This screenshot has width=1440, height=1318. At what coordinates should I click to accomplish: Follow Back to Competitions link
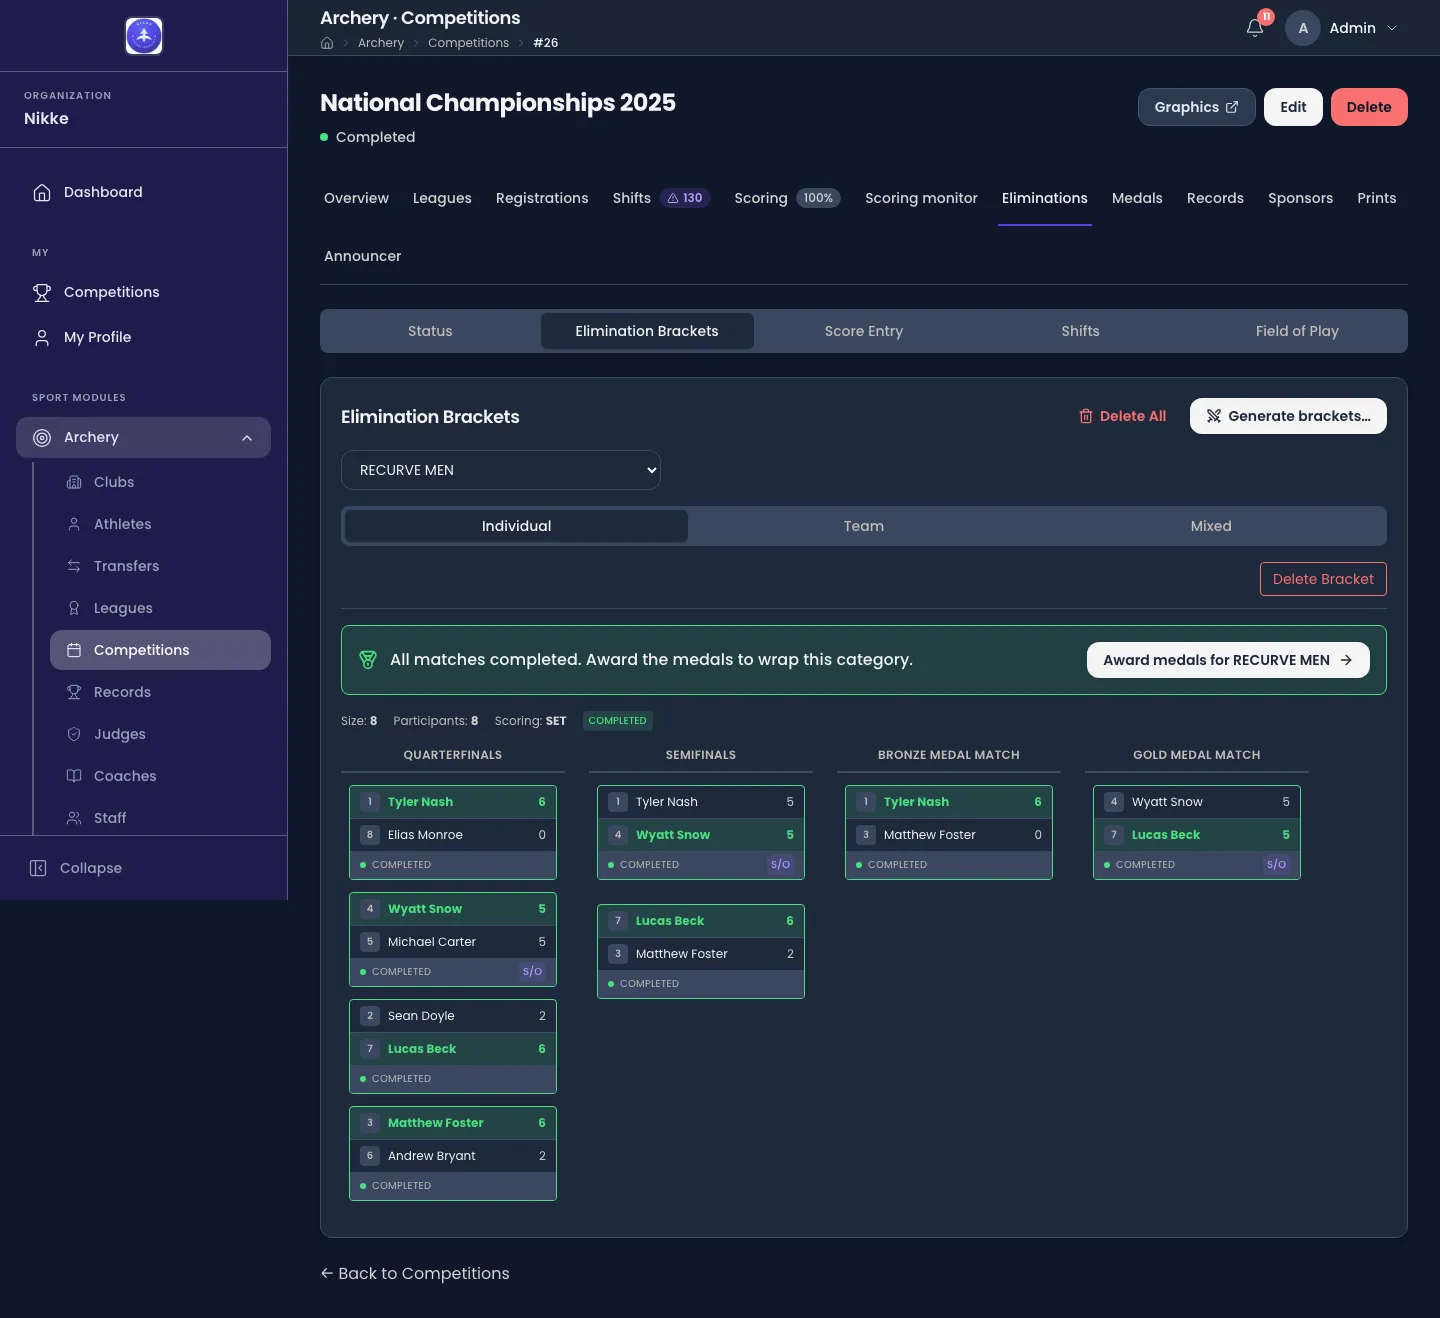[x=415, y=1273]
